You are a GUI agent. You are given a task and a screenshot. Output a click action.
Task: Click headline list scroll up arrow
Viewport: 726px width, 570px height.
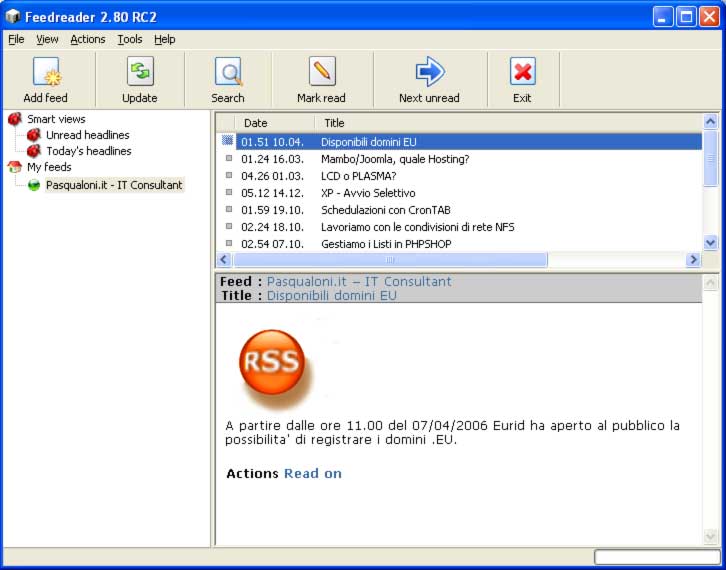point(710,121)
